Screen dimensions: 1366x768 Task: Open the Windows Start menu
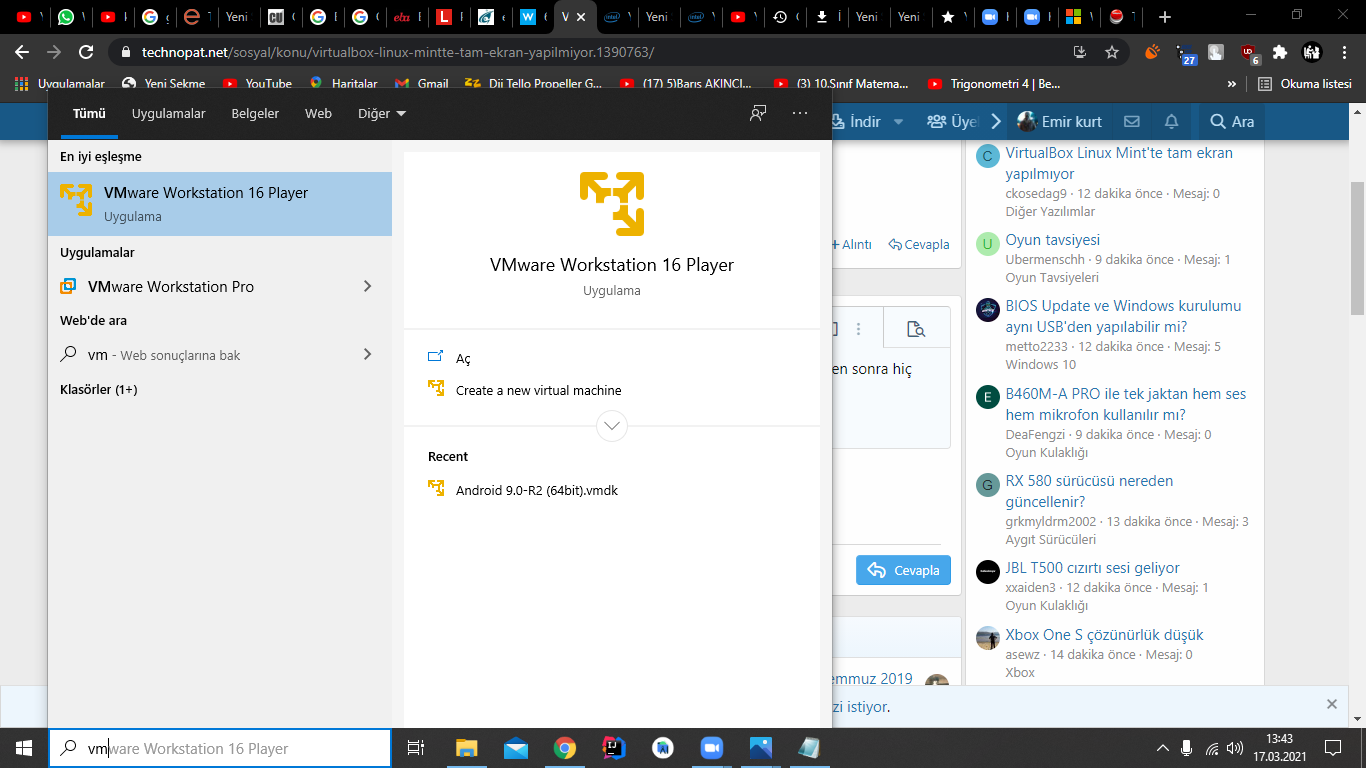pyautogui.click(x=24, y=748)
